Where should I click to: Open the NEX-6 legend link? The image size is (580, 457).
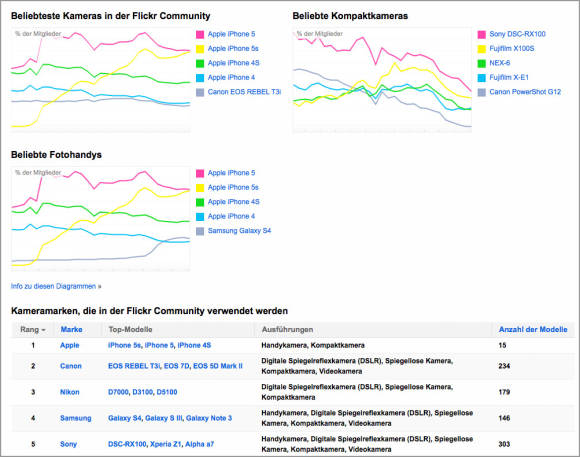500,63
